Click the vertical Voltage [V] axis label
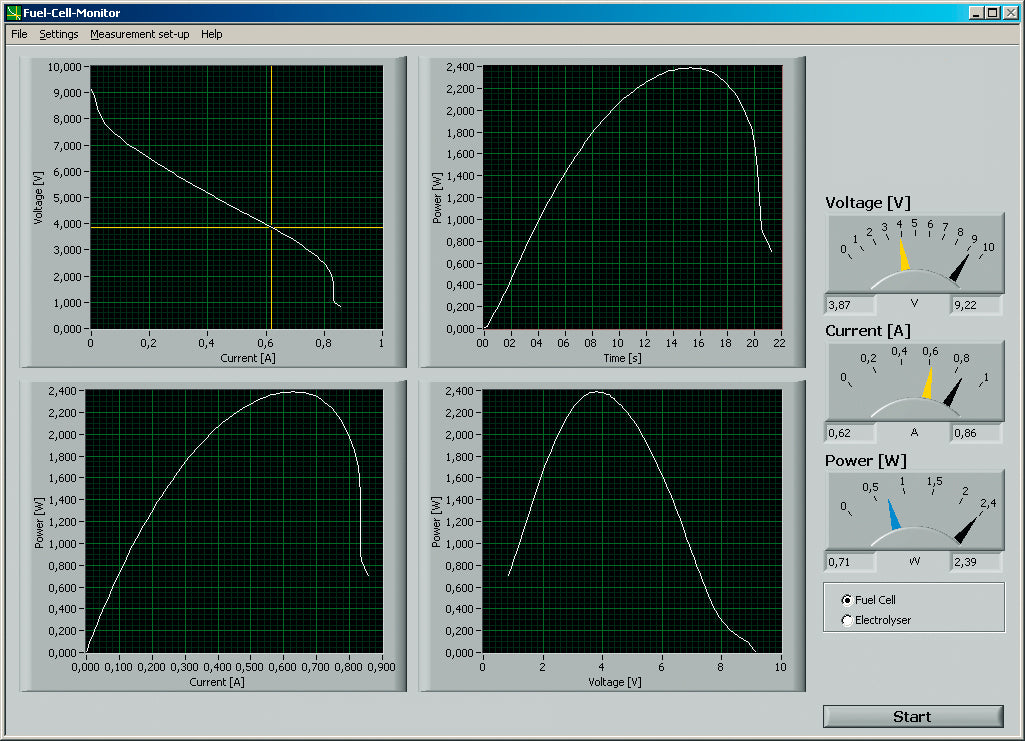Image resolution: width=1025 pixels, height=741 pixels. pyautogui.click(x=38, y=198)
